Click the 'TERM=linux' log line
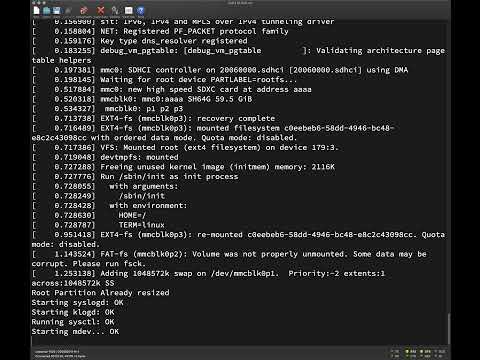Image resolution: width=480 pixels, height=360 pixels. tap(98, 225)
